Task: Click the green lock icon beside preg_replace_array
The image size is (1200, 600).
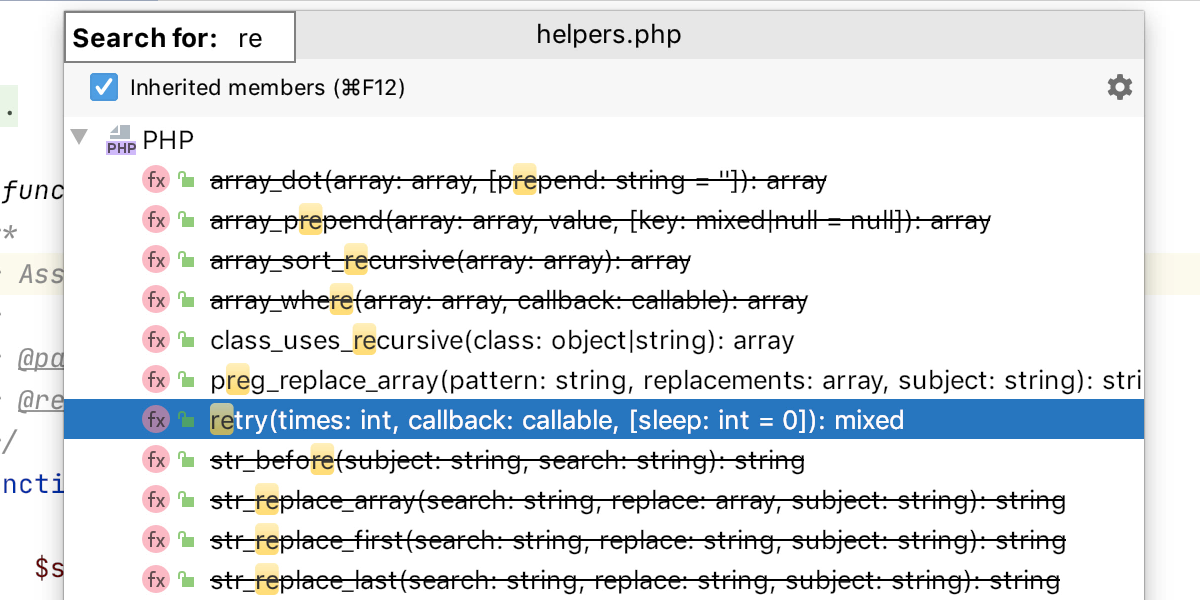Action: (x=185, y=380)
